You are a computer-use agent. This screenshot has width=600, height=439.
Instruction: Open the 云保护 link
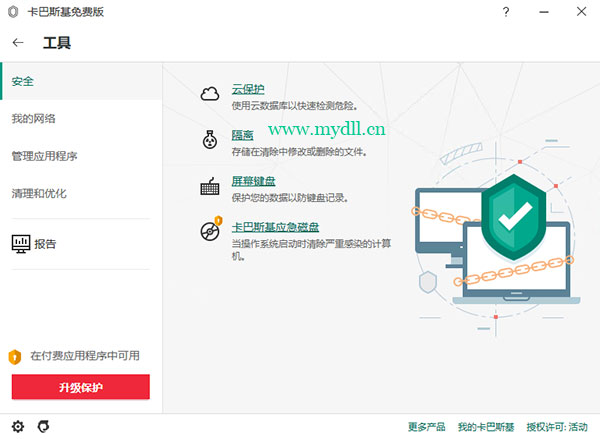click(x=248, y=89)
